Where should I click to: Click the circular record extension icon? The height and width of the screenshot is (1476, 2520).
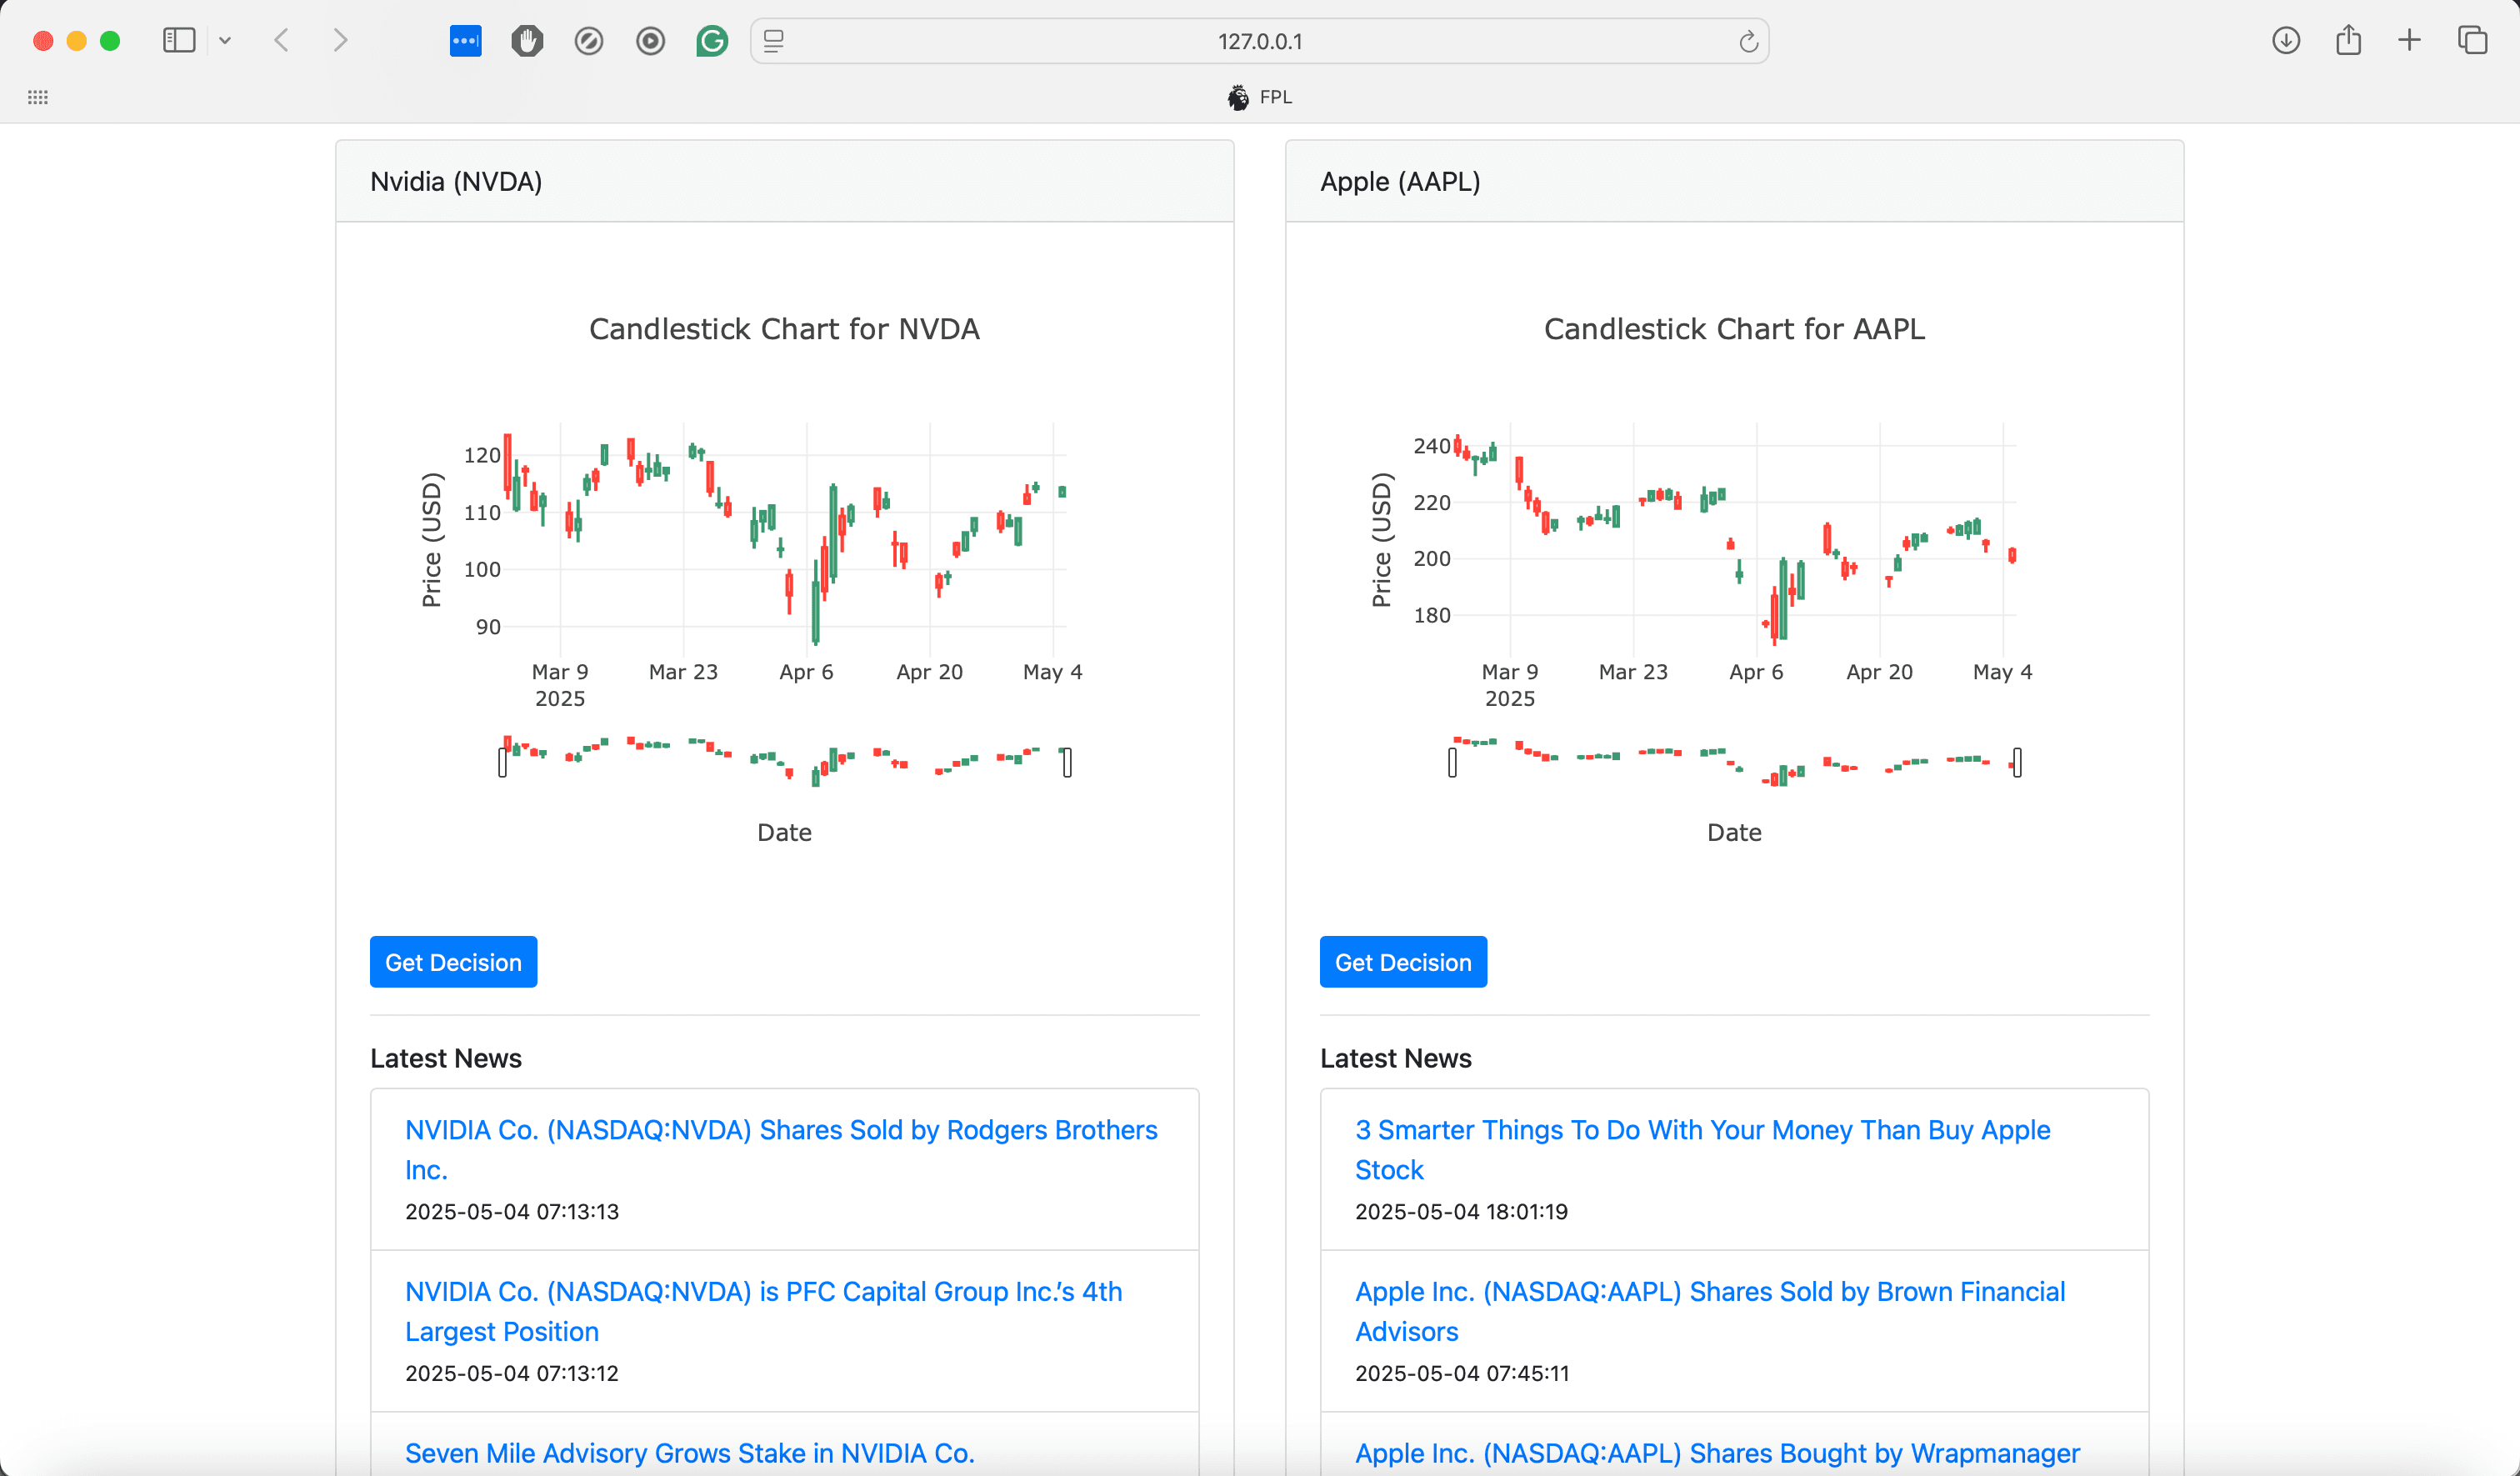click(651, 41)
